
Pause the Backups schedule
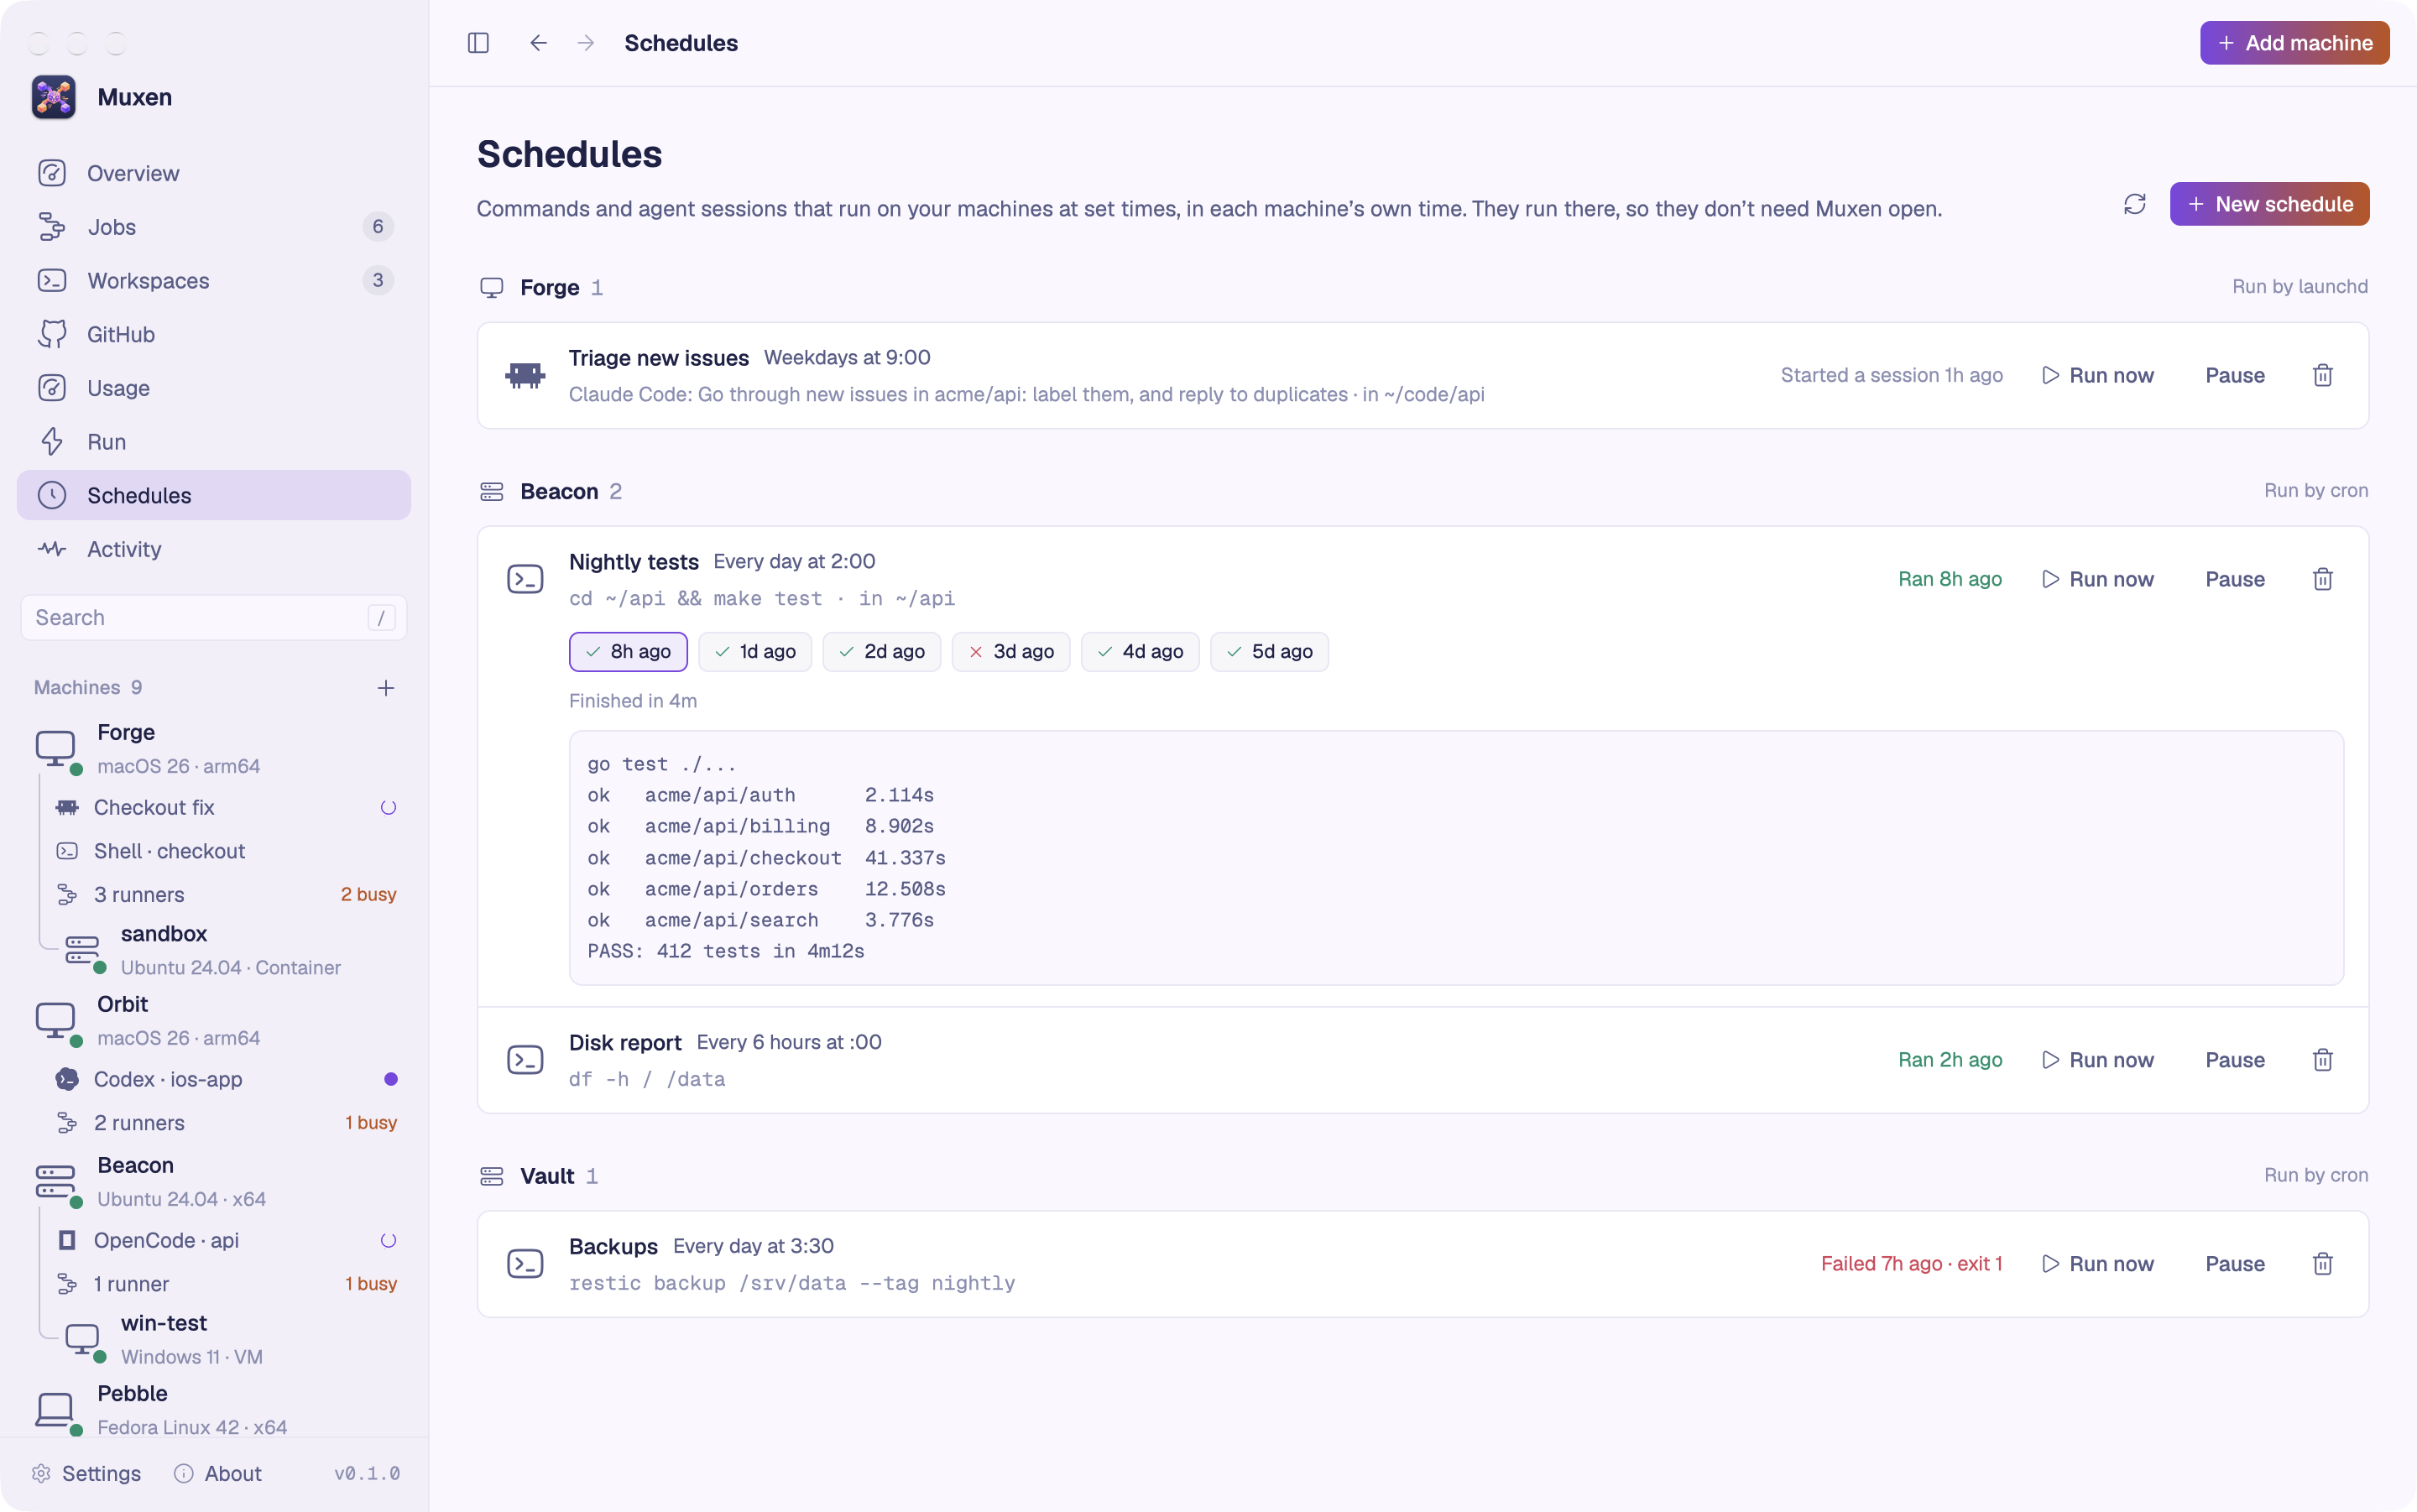click(x=2235, y=1264)
